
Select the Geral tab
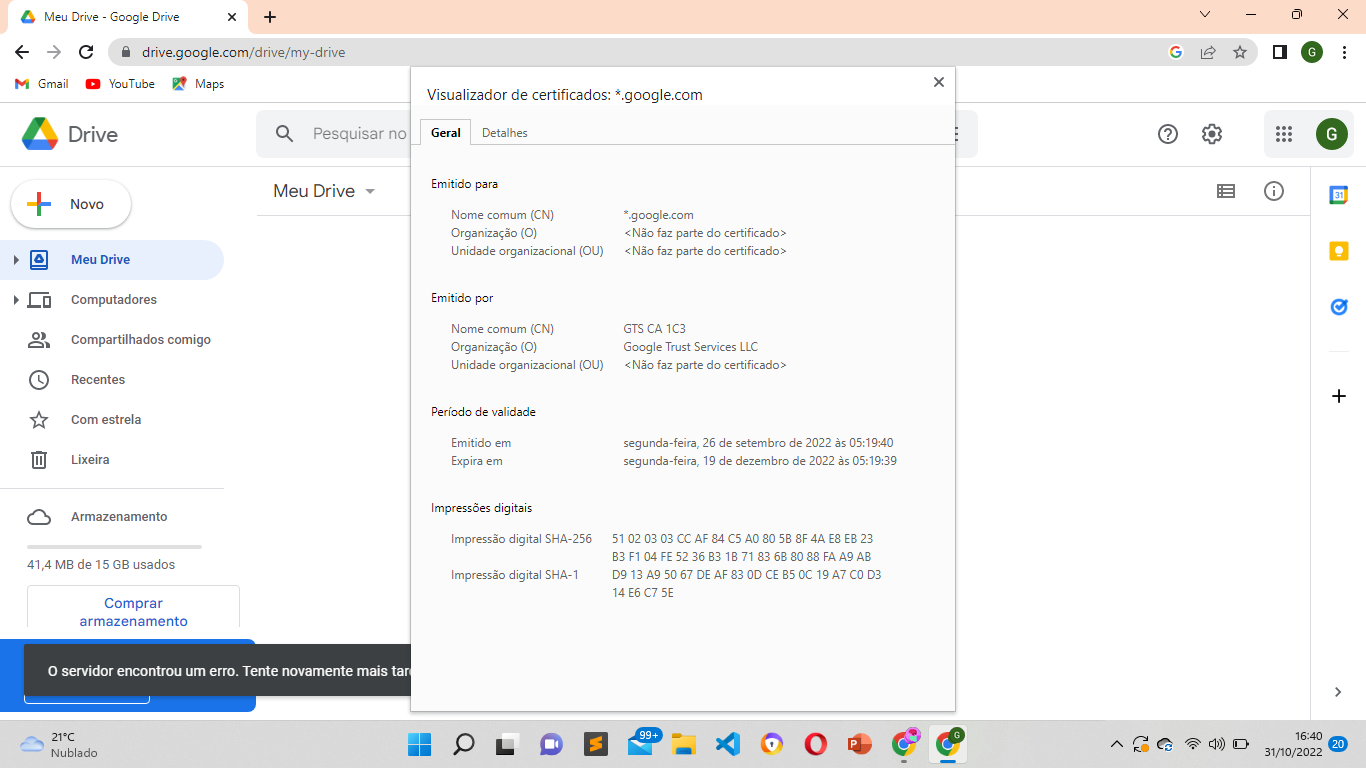click(445, 133)
